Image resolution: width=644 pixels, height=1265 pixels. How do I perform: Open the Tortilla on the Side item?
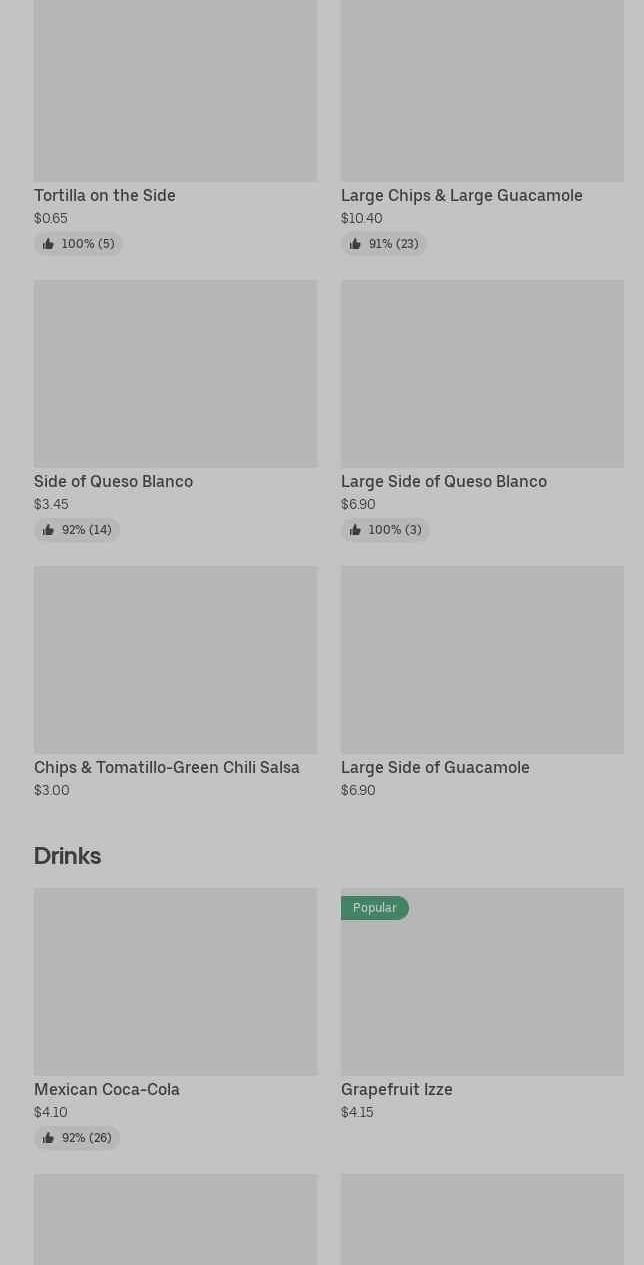click(x=105, y=195)
